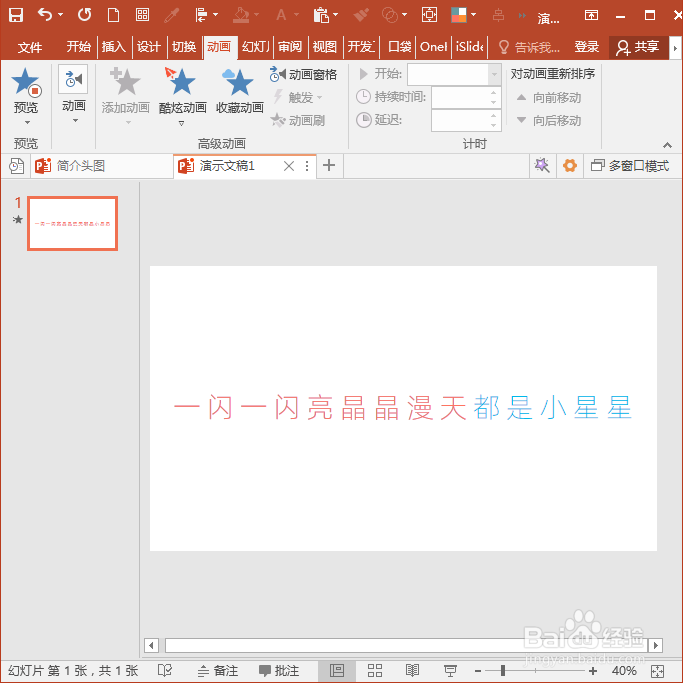
Task: Click the 共享 share button
Action: 638,47
